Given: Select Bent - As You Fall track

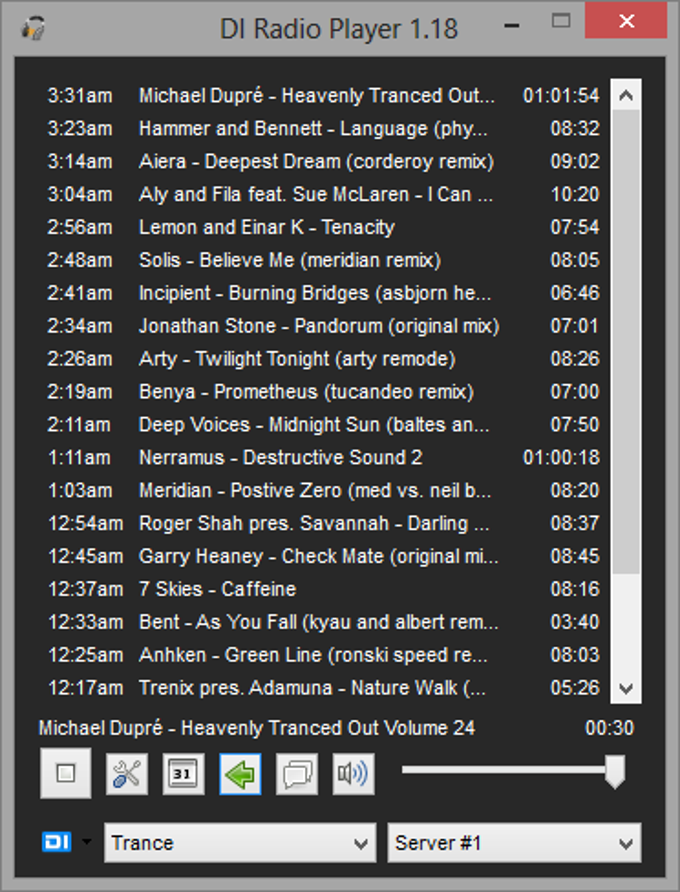Looking at the screenshot, I should pos(323,622).
